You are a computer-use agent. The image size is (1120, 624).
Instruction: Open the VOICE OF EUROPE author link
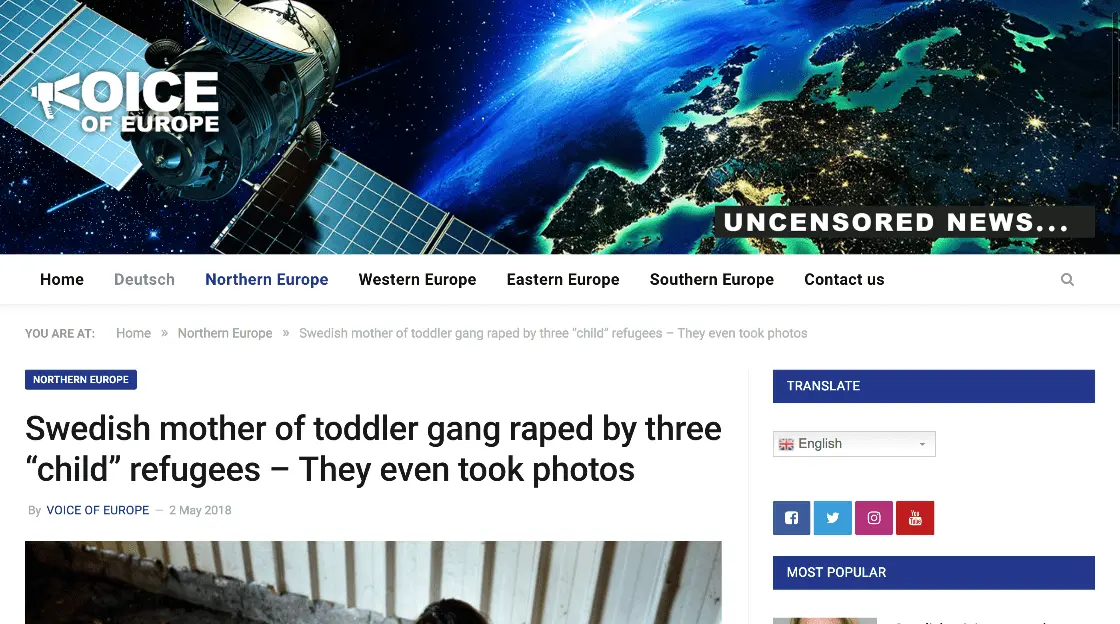click(x=98, y=510)
